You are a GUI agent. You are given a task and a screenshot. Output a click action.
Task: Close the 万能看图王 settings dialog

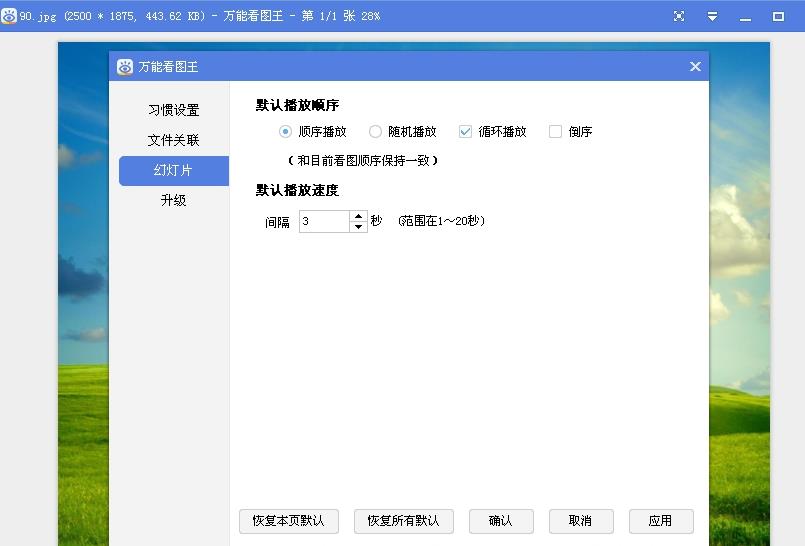click(x=695, y=67)
